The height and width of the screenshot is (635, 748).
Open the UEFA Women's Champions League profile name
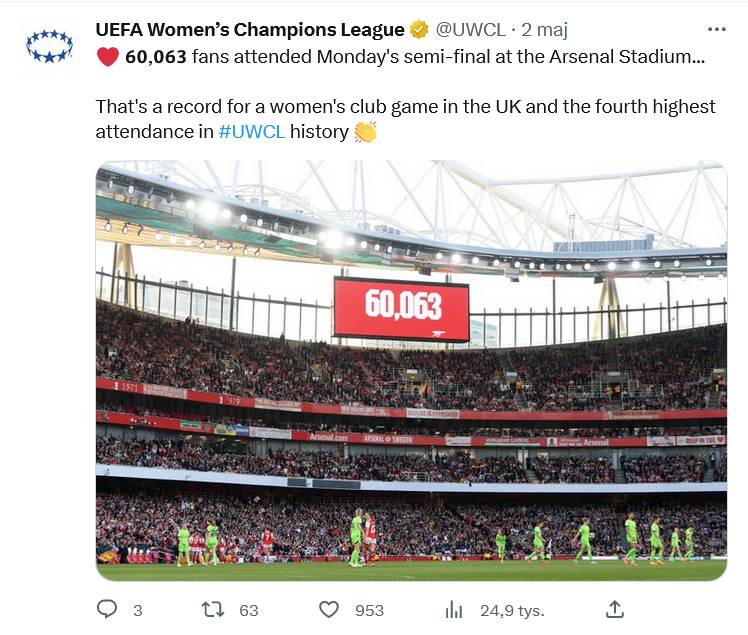click(249, 30)
